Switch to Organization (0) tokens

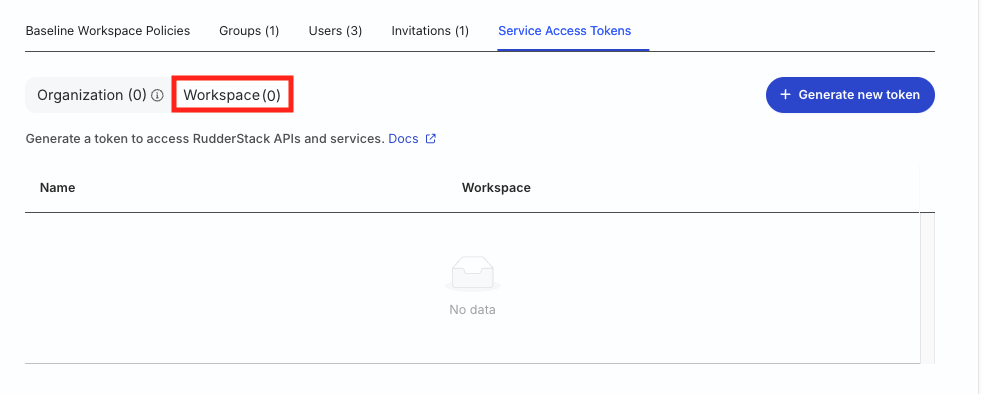coord(91,95)
